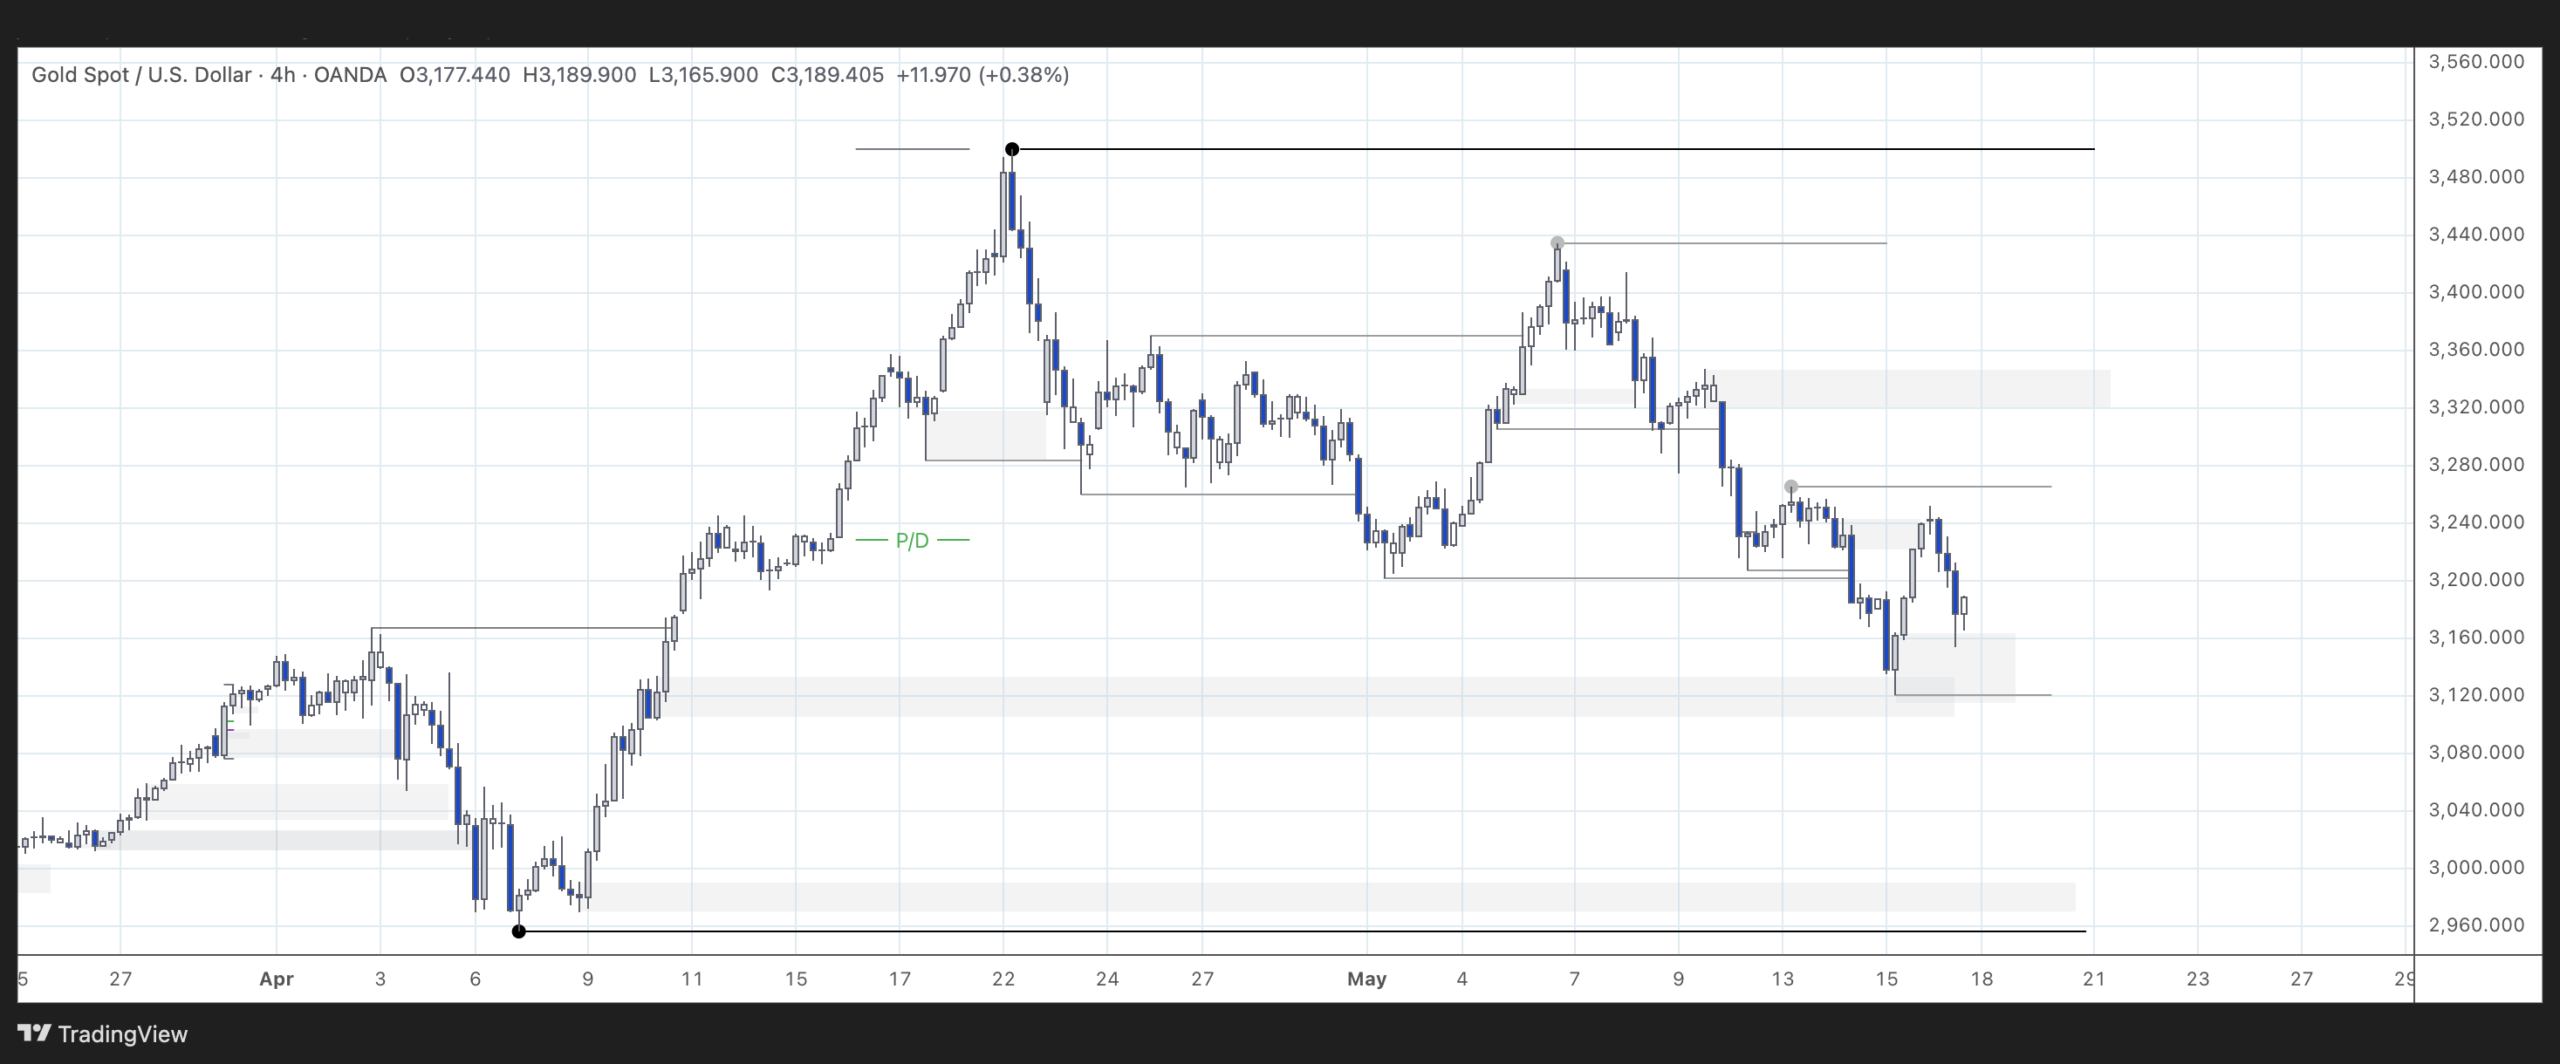Click the 3,440.000 price axis label
2560x1064 pixels.
tap(2476, 235)
